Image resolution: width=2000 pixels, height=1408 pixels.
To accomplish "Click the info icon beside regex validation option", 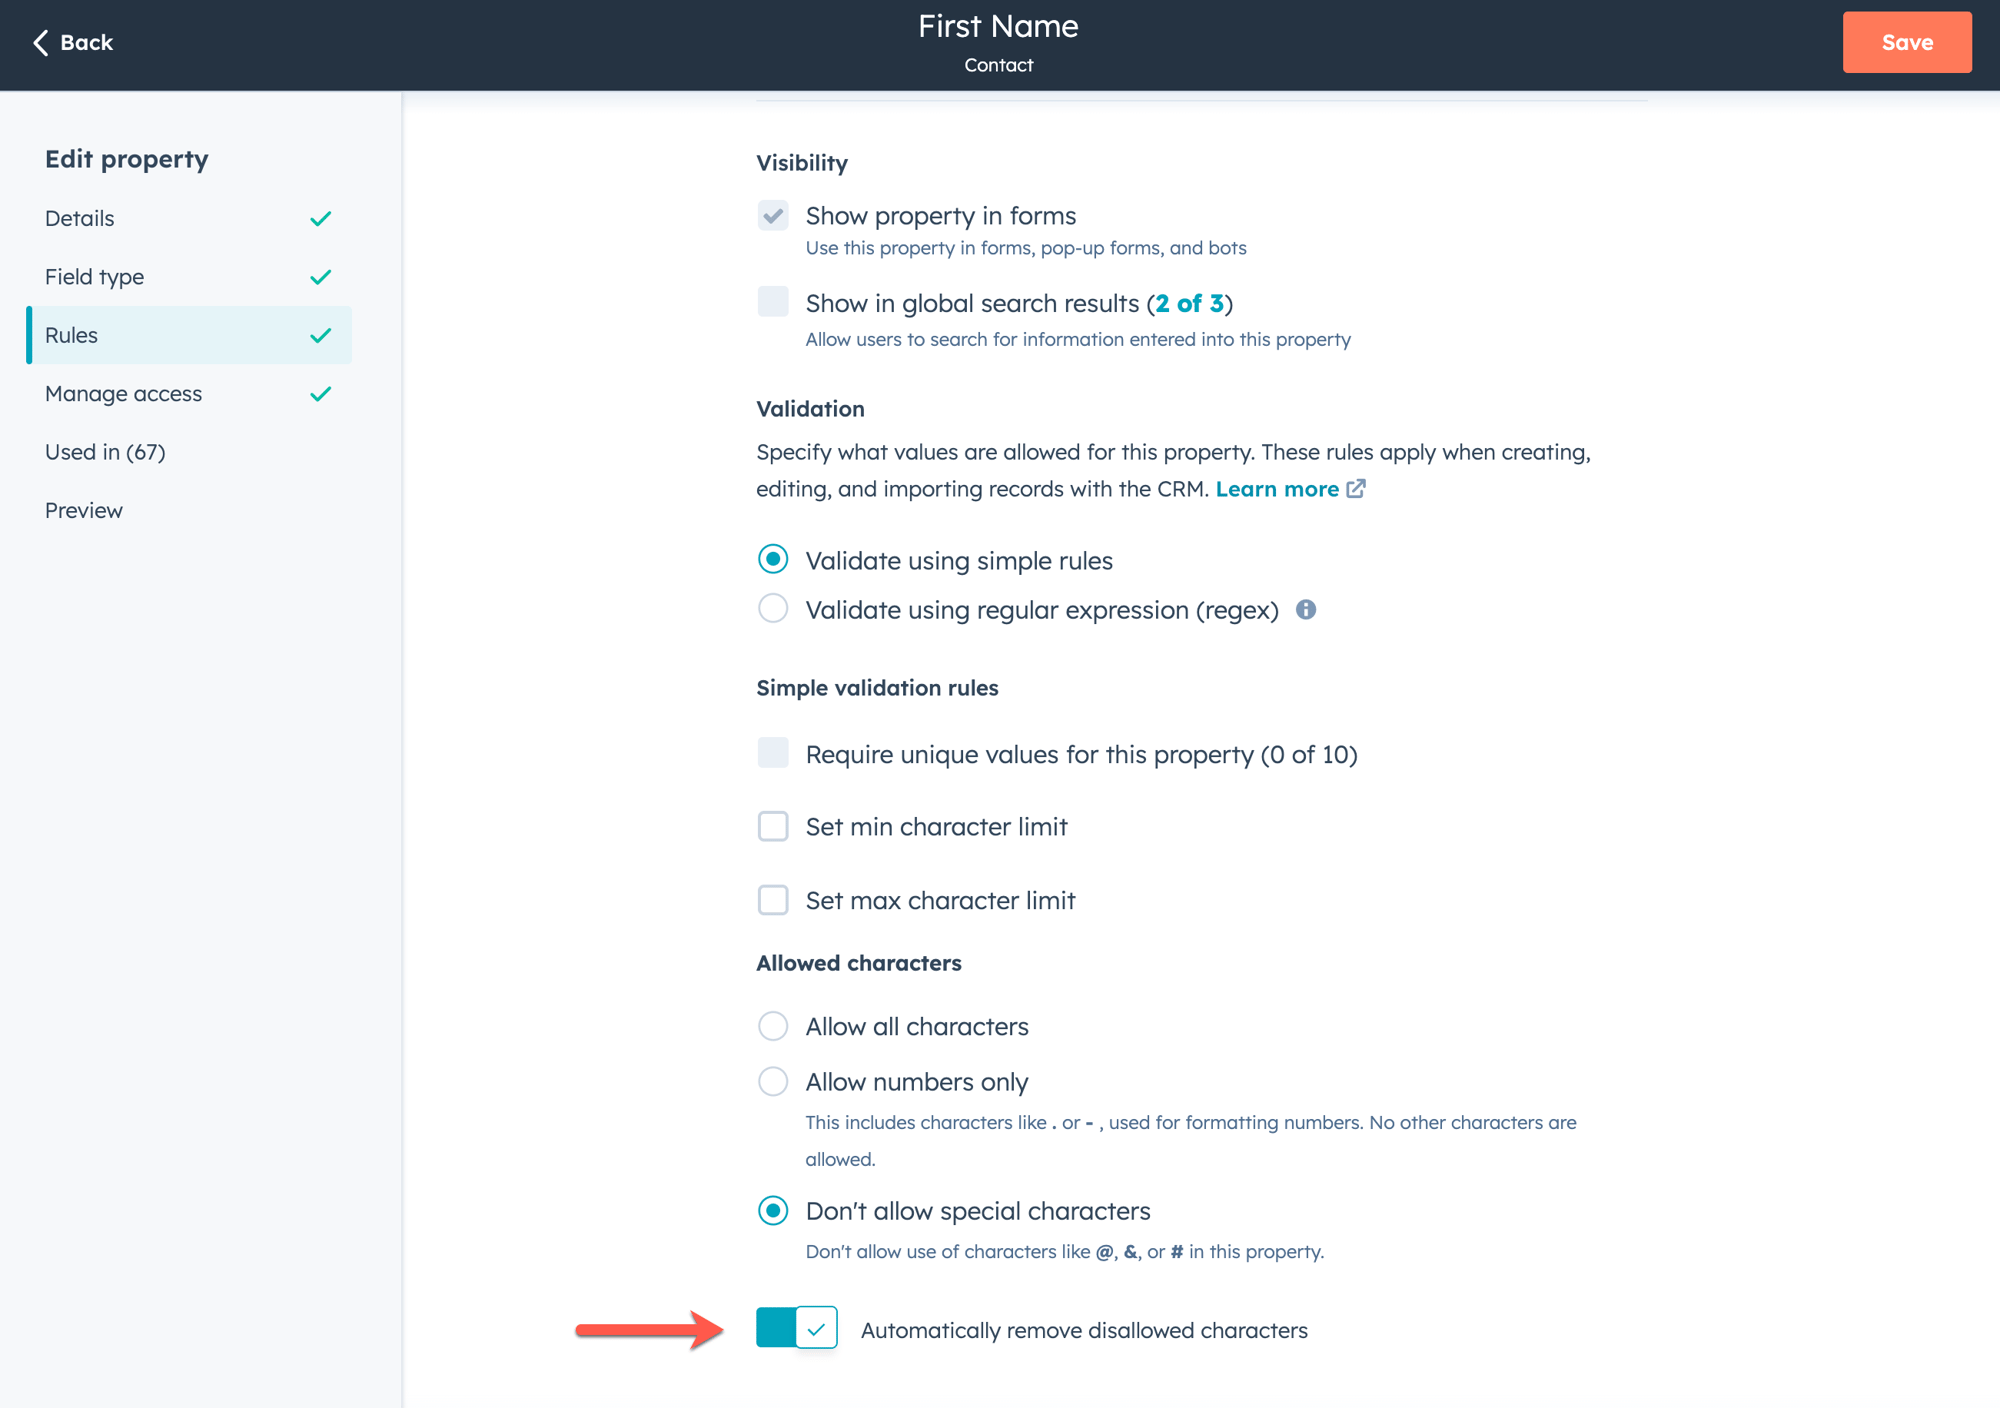I will pos(1308,609).
